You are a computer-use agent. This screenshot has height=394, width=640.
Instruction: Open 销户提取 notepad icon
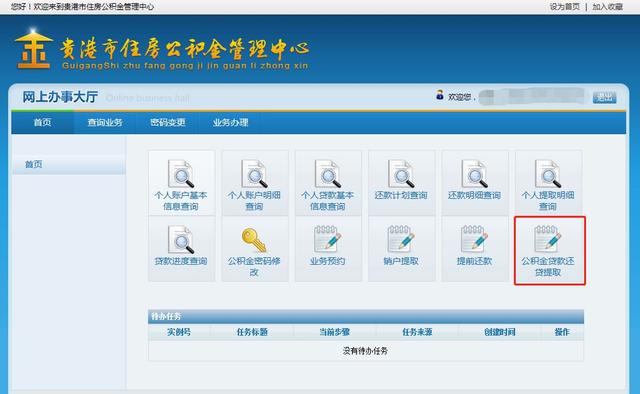click(401, 239)
